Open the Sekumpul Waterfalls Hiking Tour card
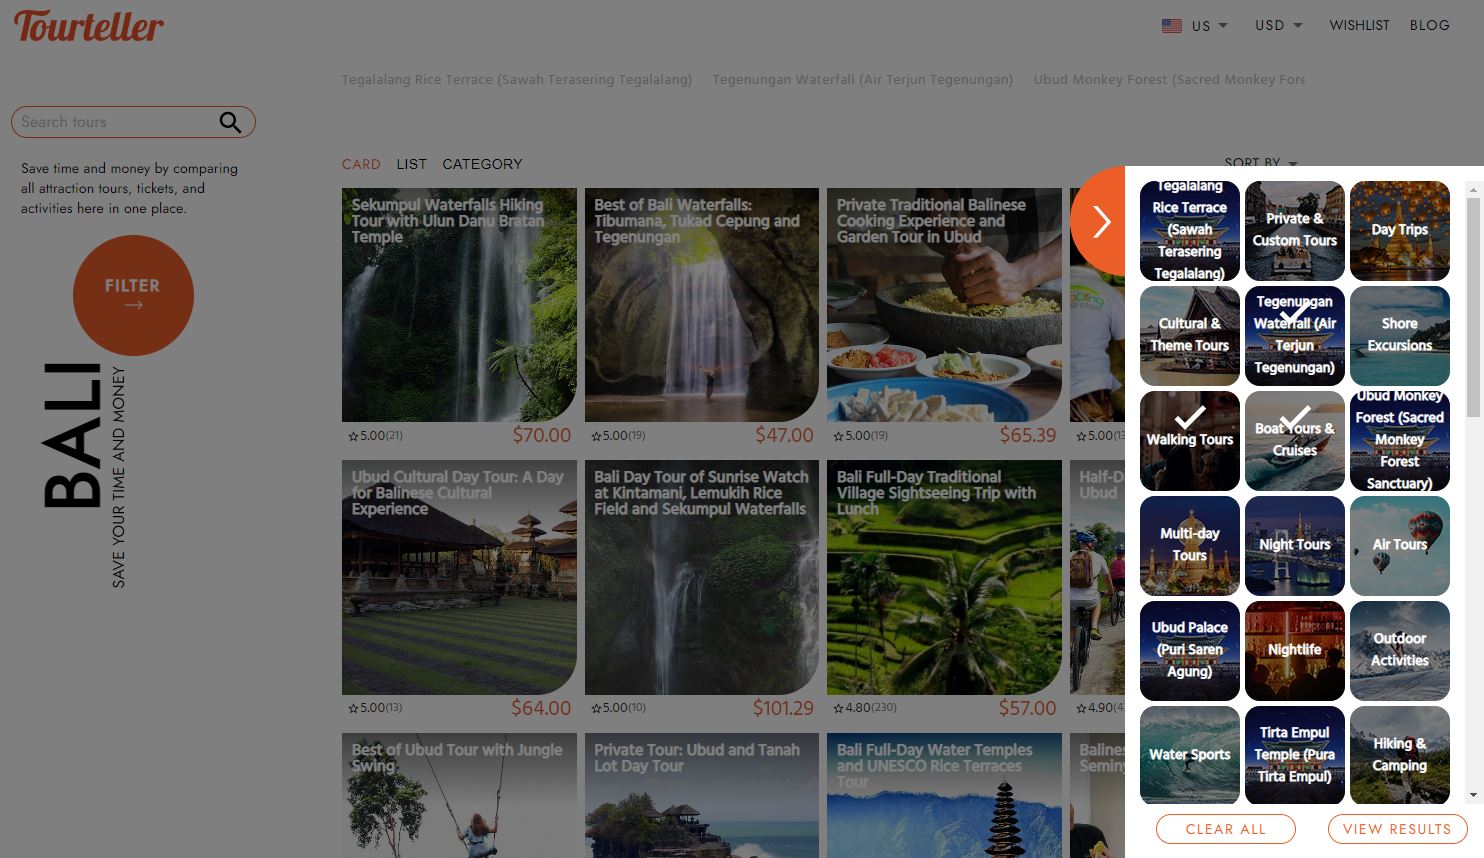 tap(459, 305)
